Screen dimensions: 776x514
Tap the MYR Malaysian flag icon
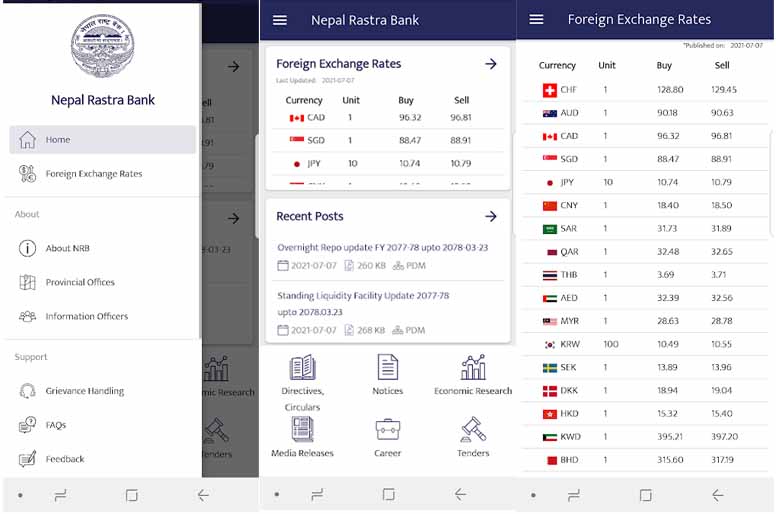point(550,322)
